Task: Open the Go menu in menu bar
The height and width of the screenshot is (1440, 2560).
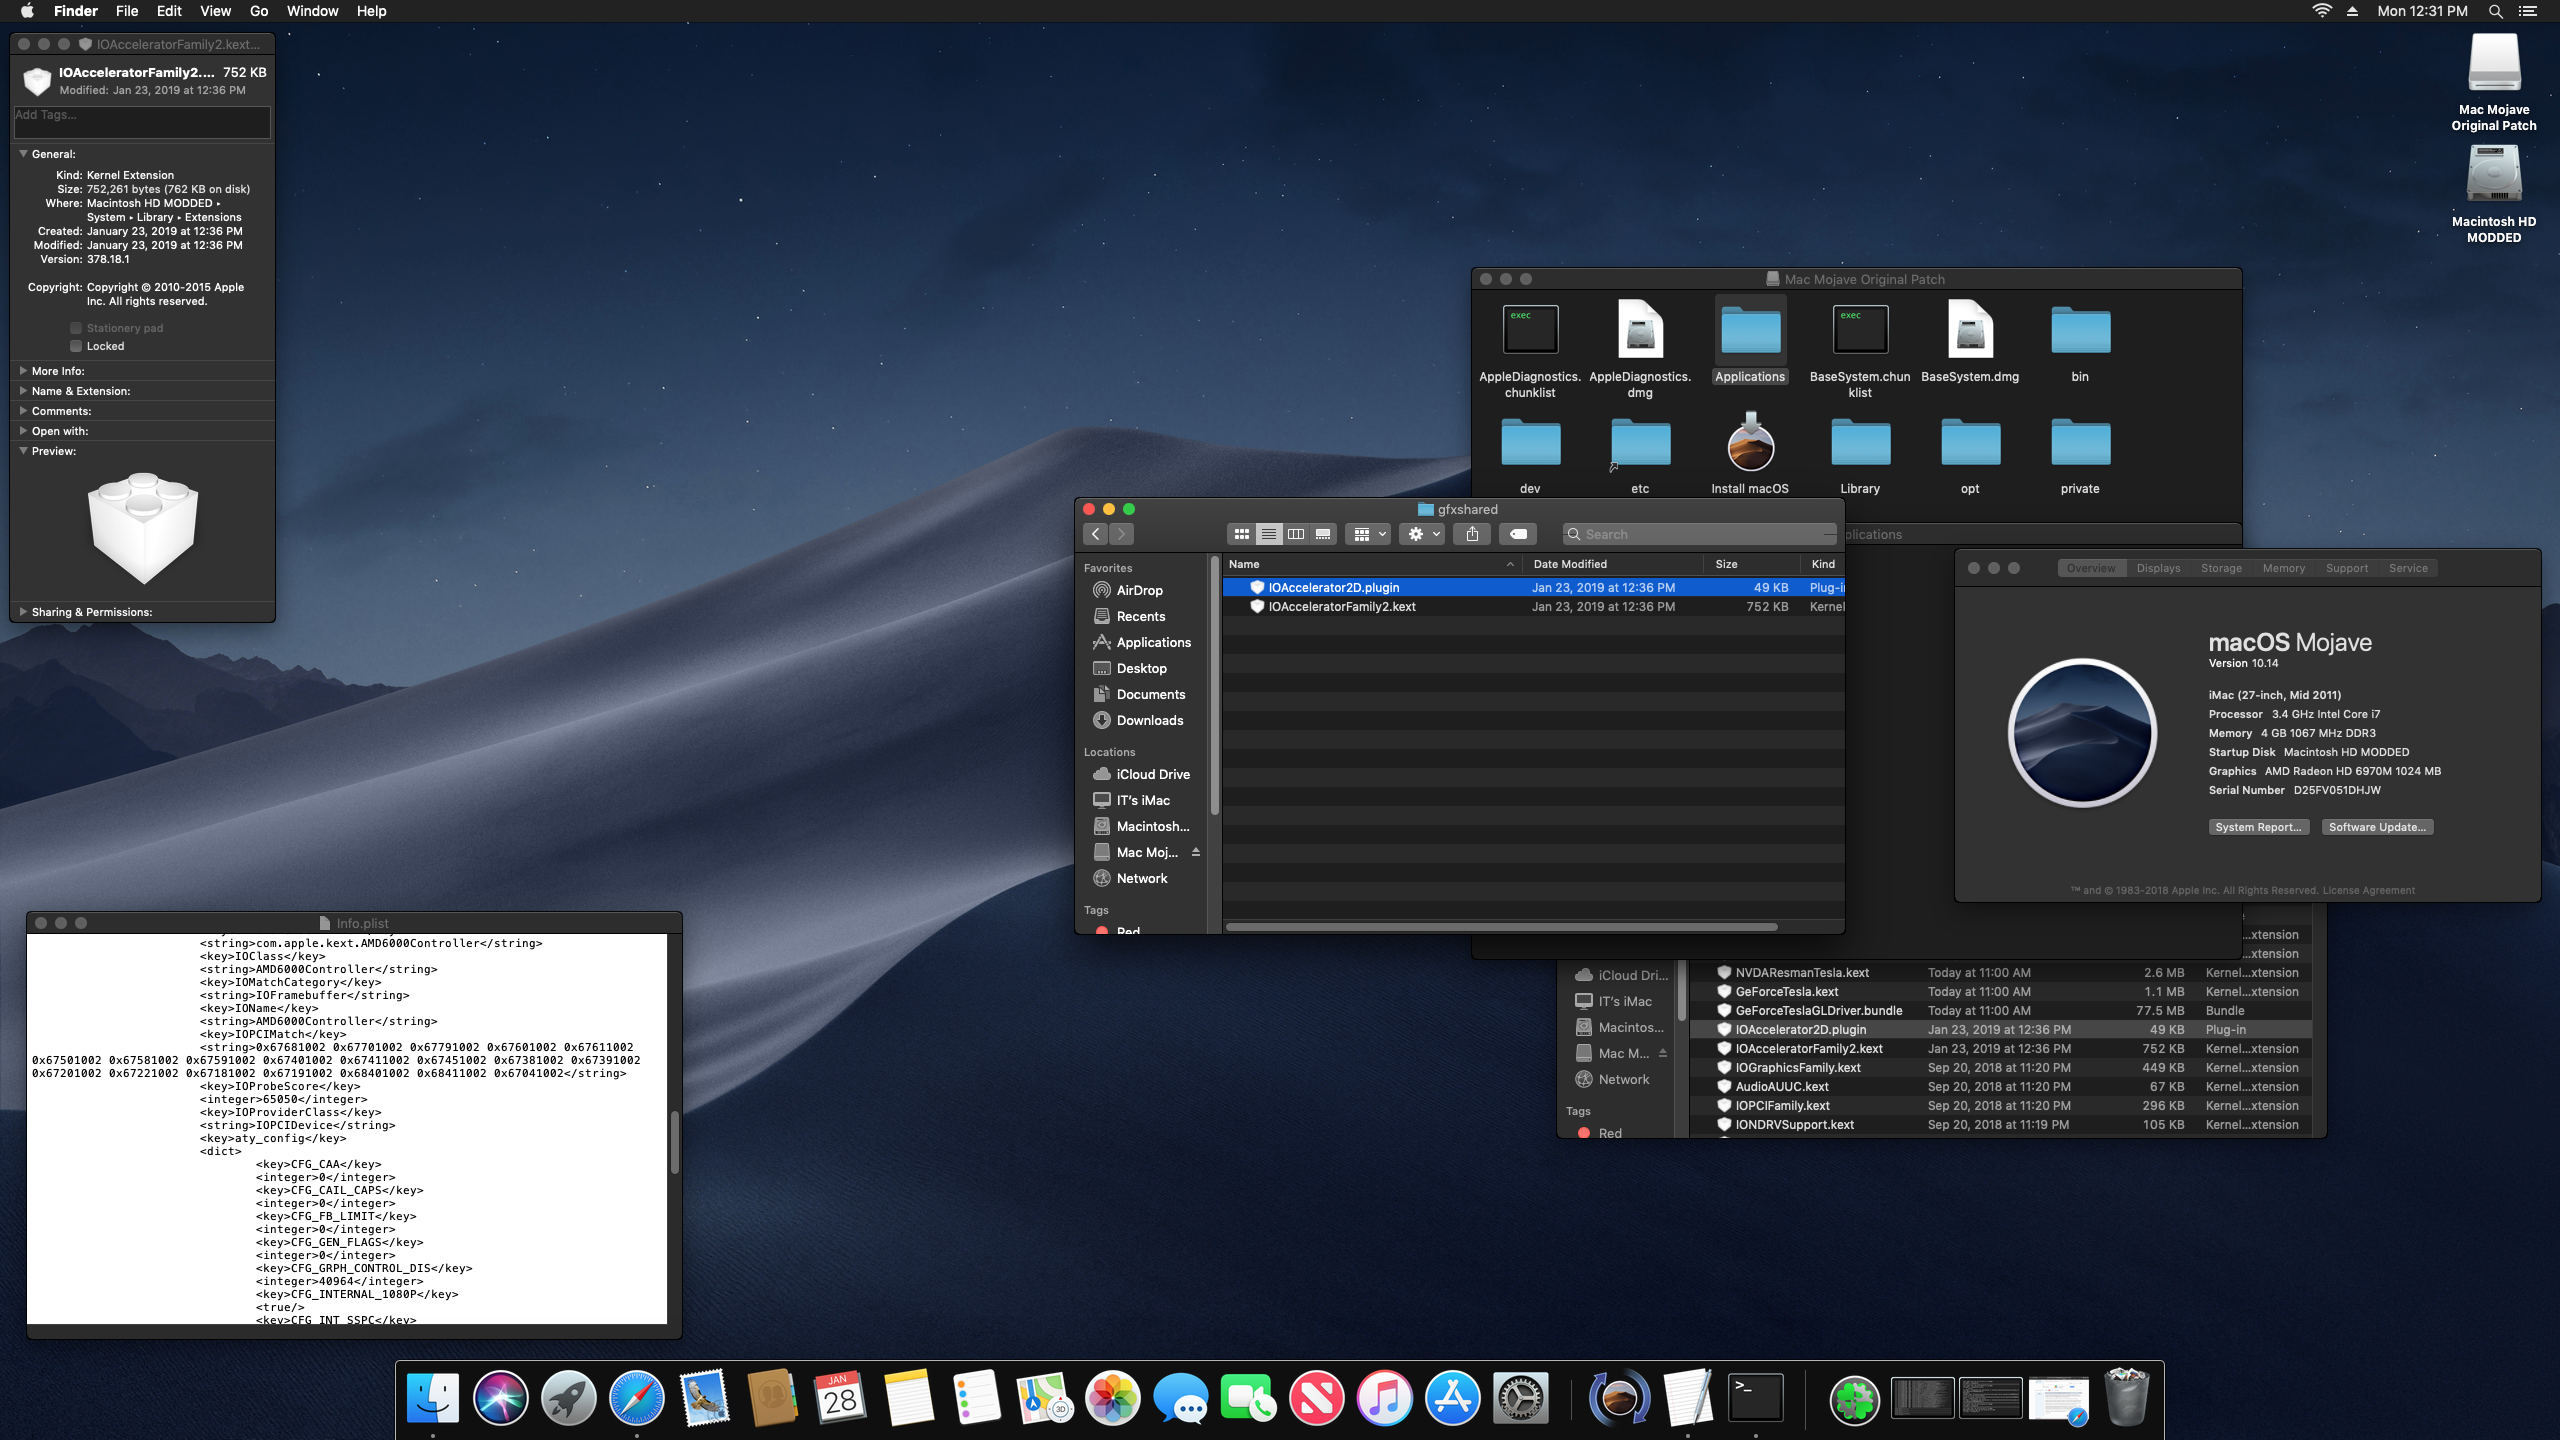Action: 259,11
